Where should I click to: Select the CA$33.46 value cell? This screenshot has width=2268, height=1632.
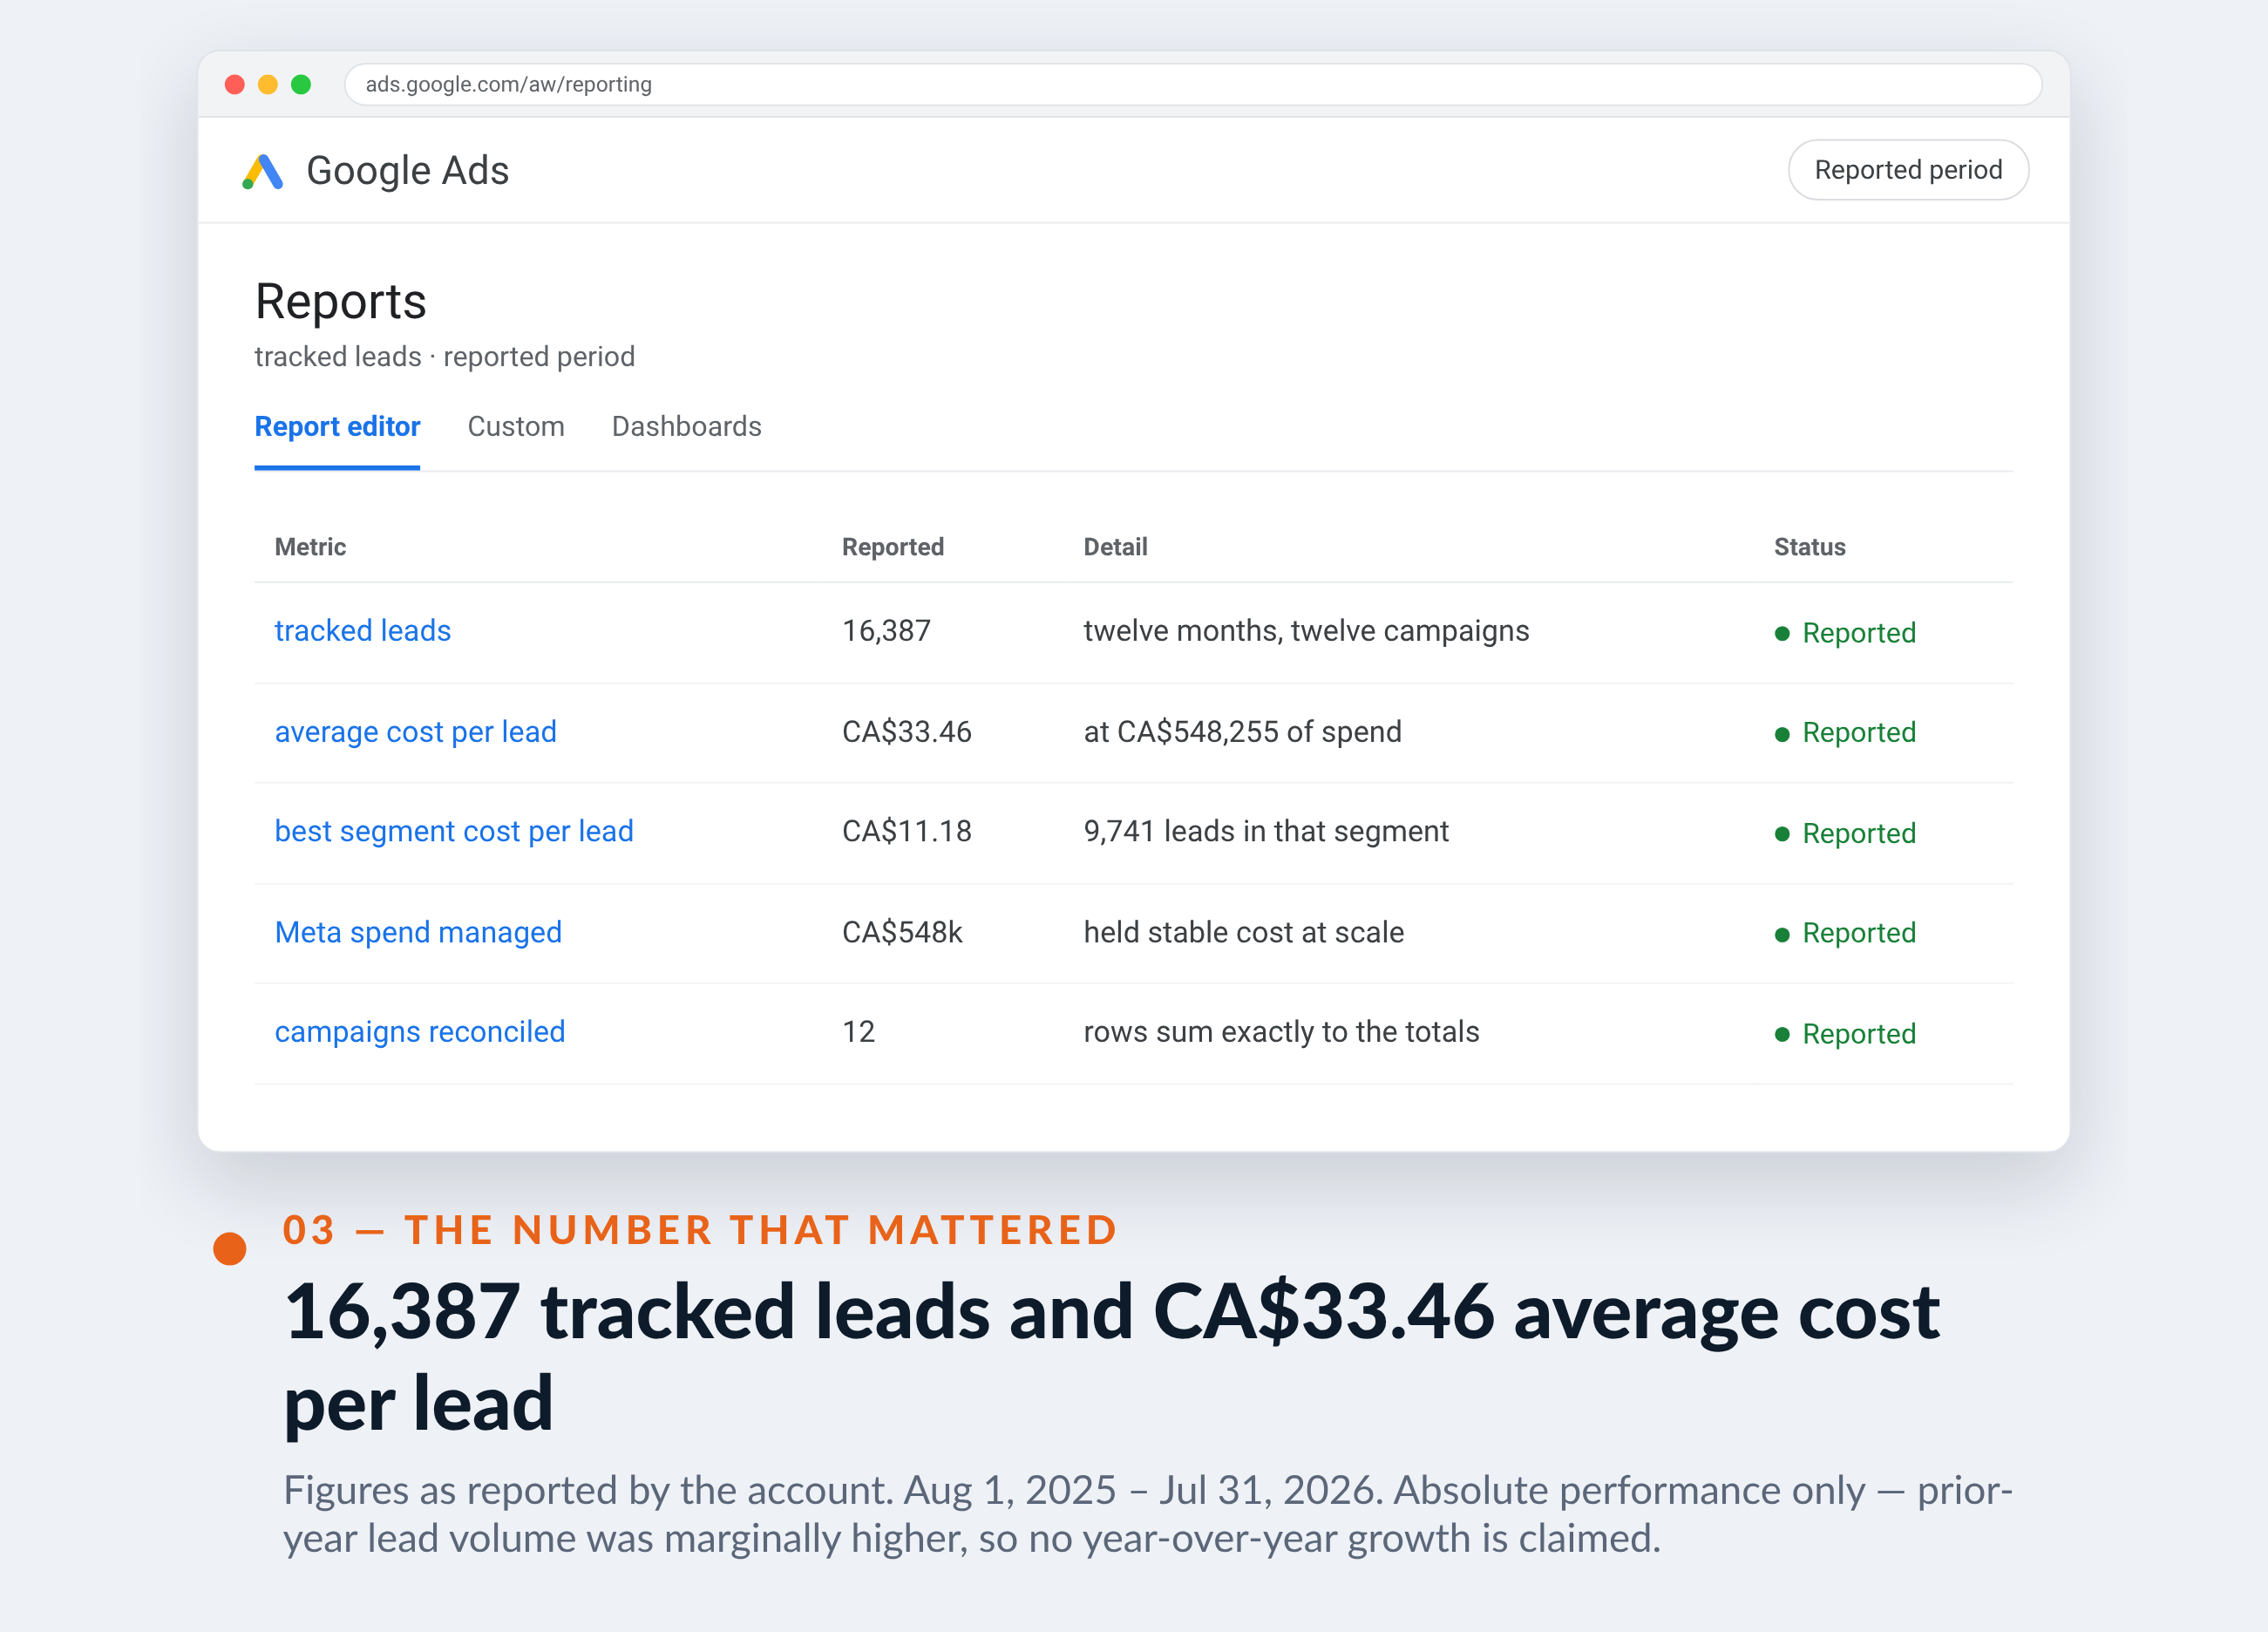click(907, 732)
